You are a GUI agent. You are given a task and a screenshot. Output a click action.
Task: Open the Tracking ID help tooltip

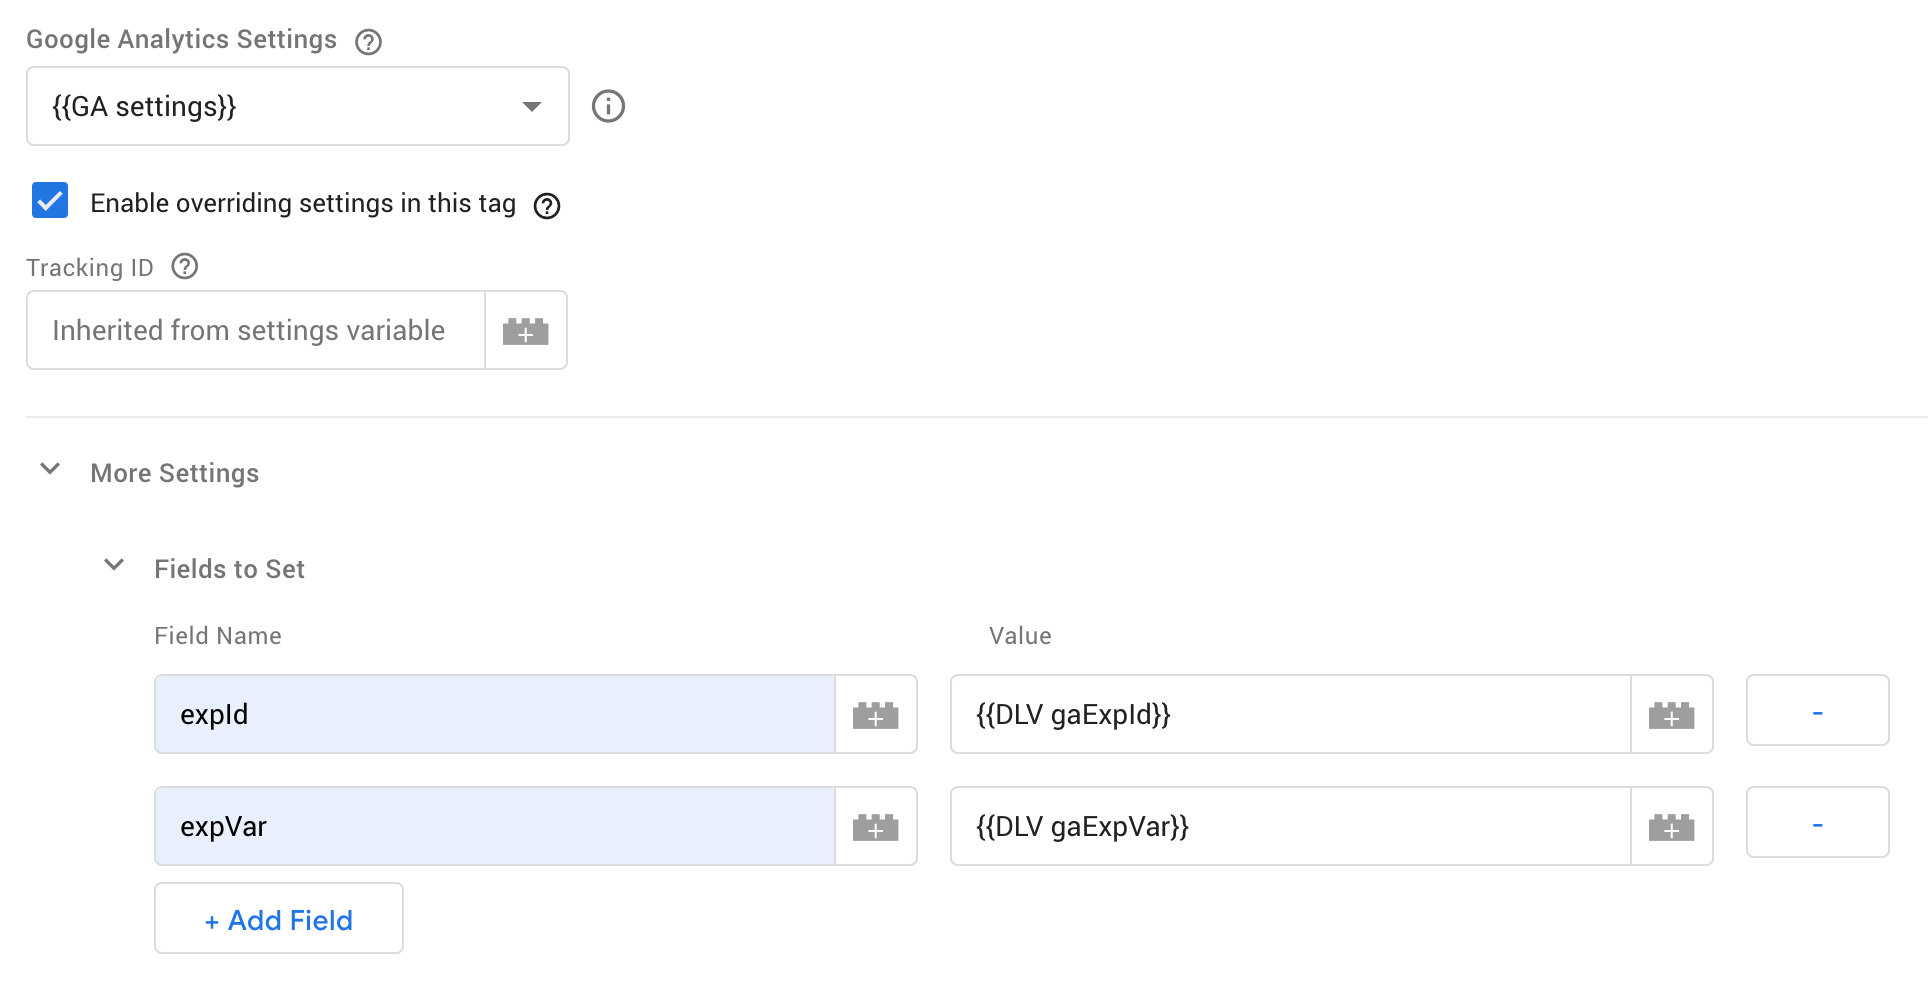[x=184, y=265]
